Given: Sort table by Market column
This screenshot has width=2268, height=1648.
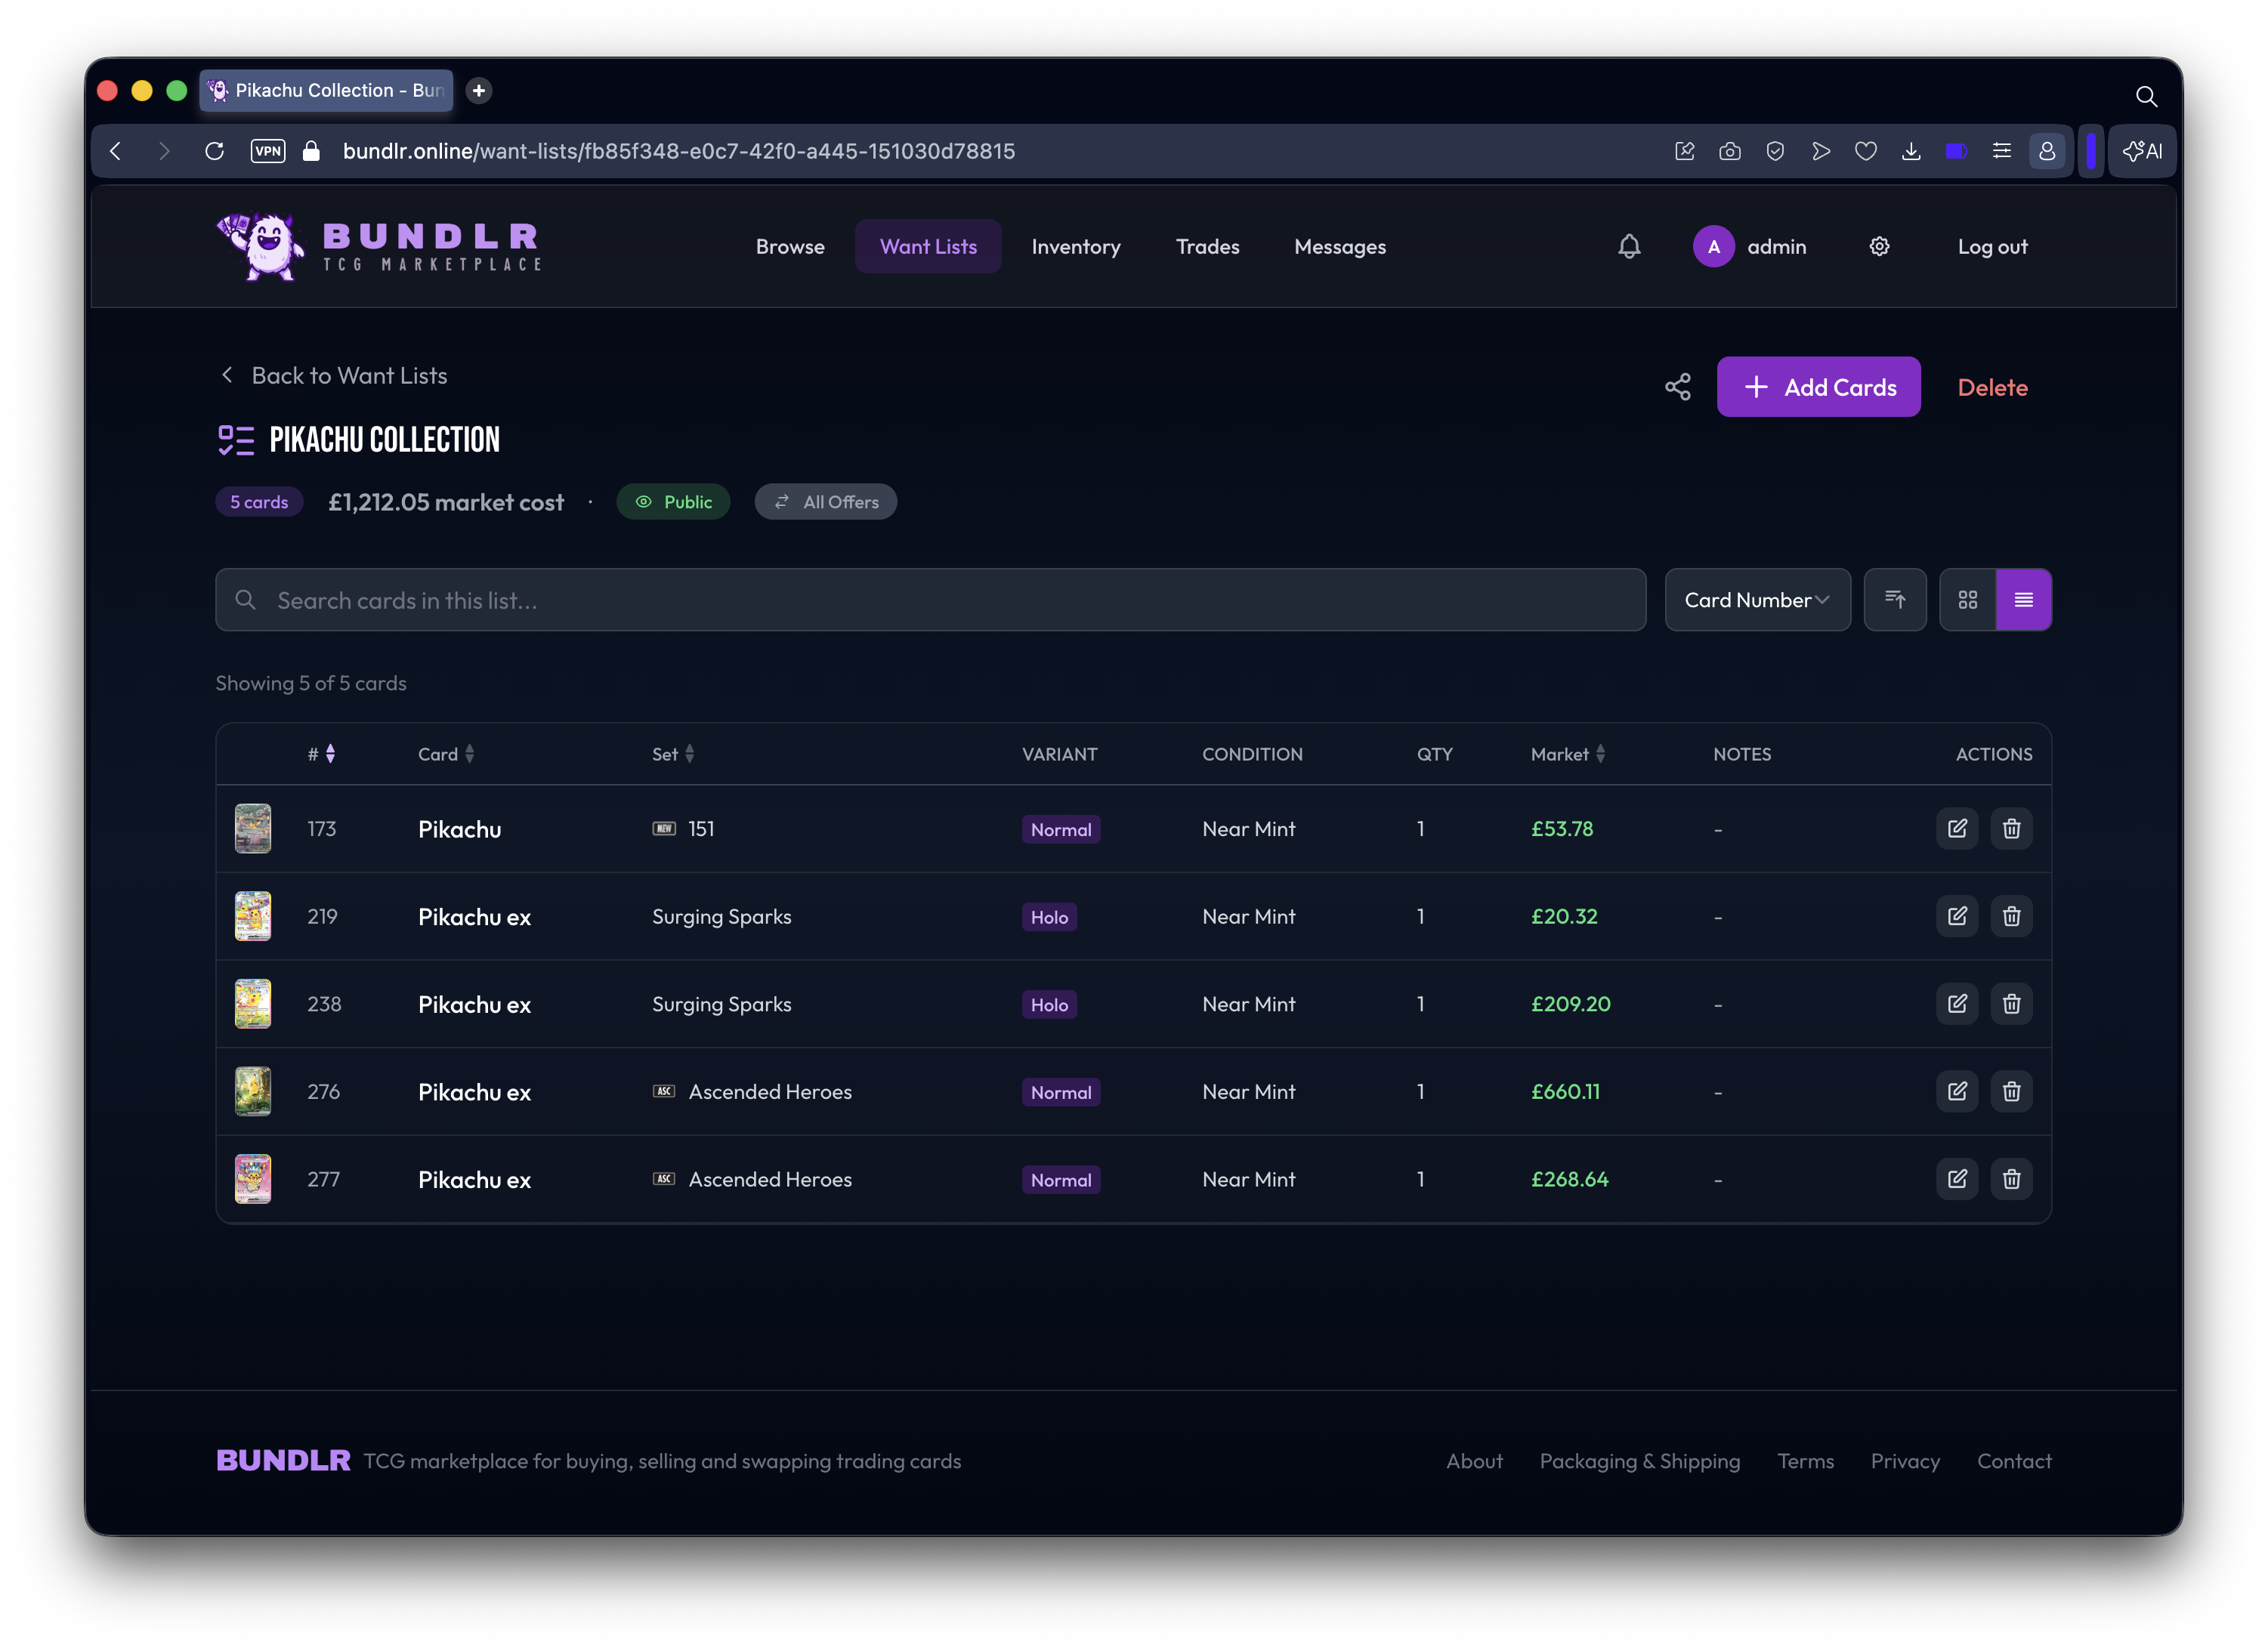Looking at the screenshot, I should tap(1568, 753).
